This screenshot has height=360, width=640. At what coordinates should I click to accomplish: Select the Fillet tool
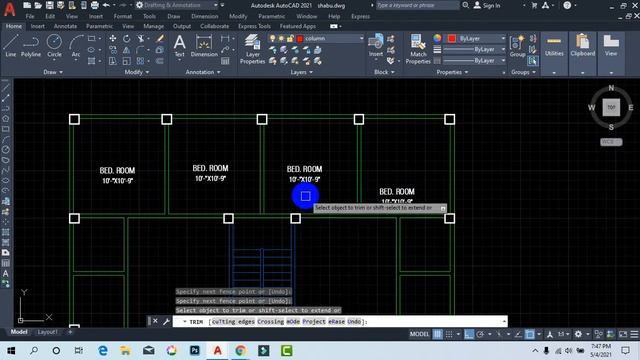coord(140,50)
